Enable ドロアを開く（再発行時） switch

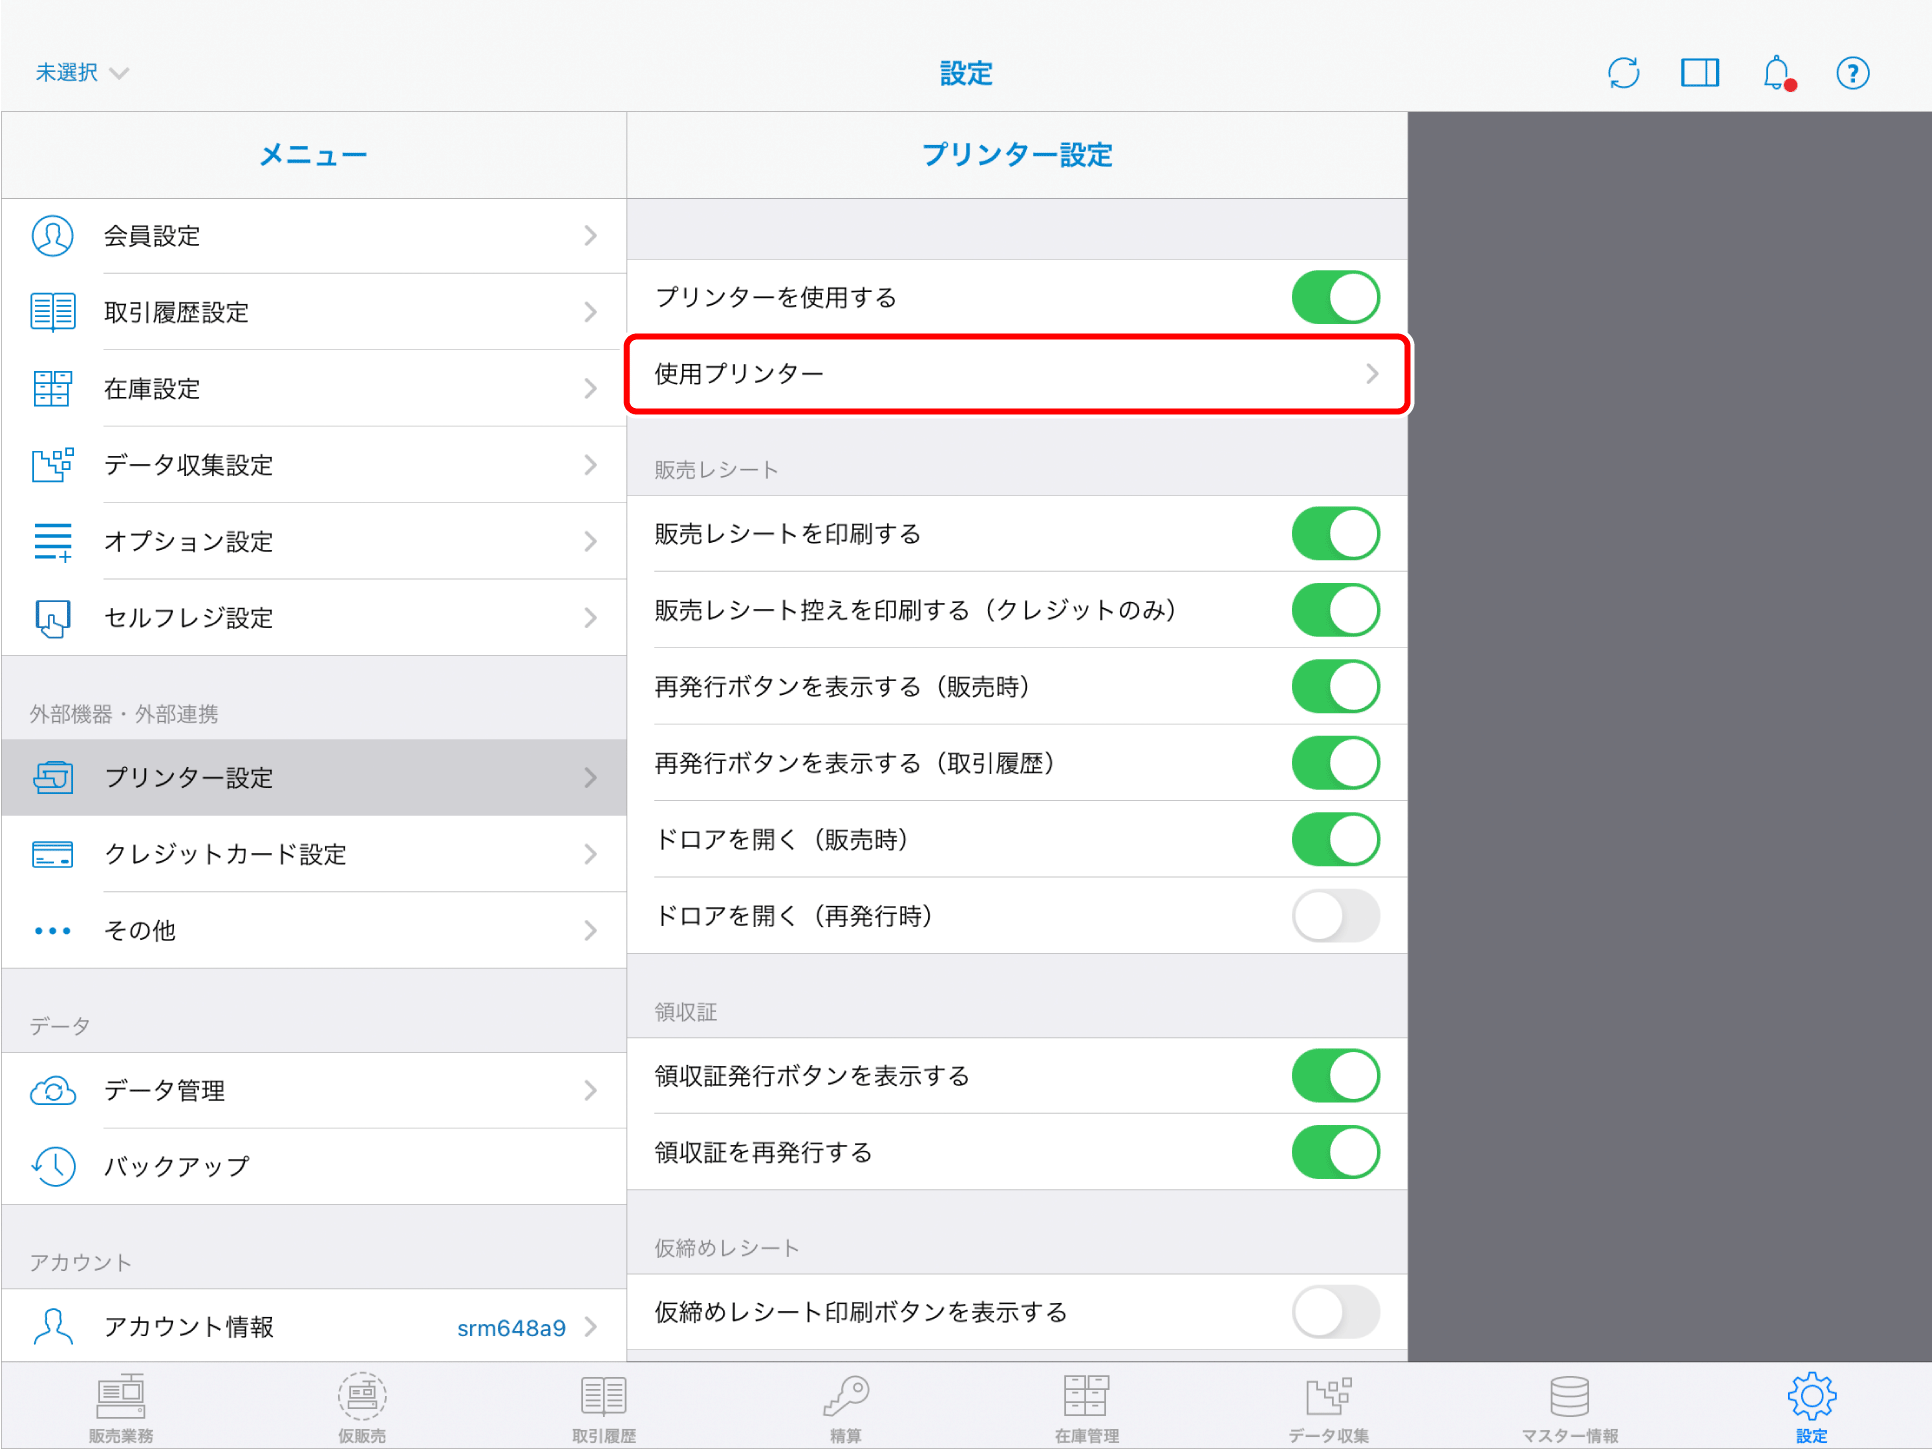pyautogui.click(x=1335, y=916)
